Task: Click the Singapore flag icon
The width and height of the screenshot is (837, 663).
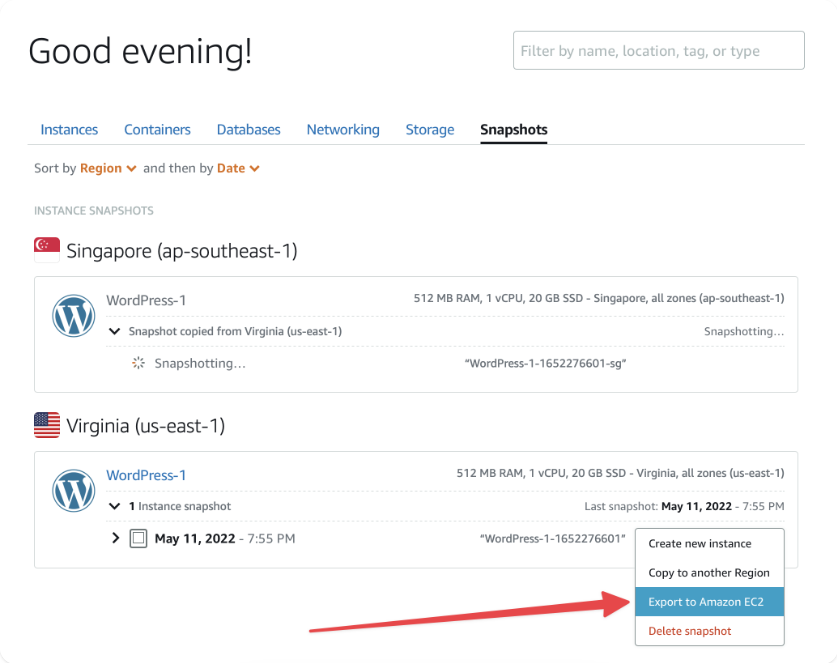Action: pos(47,250)
